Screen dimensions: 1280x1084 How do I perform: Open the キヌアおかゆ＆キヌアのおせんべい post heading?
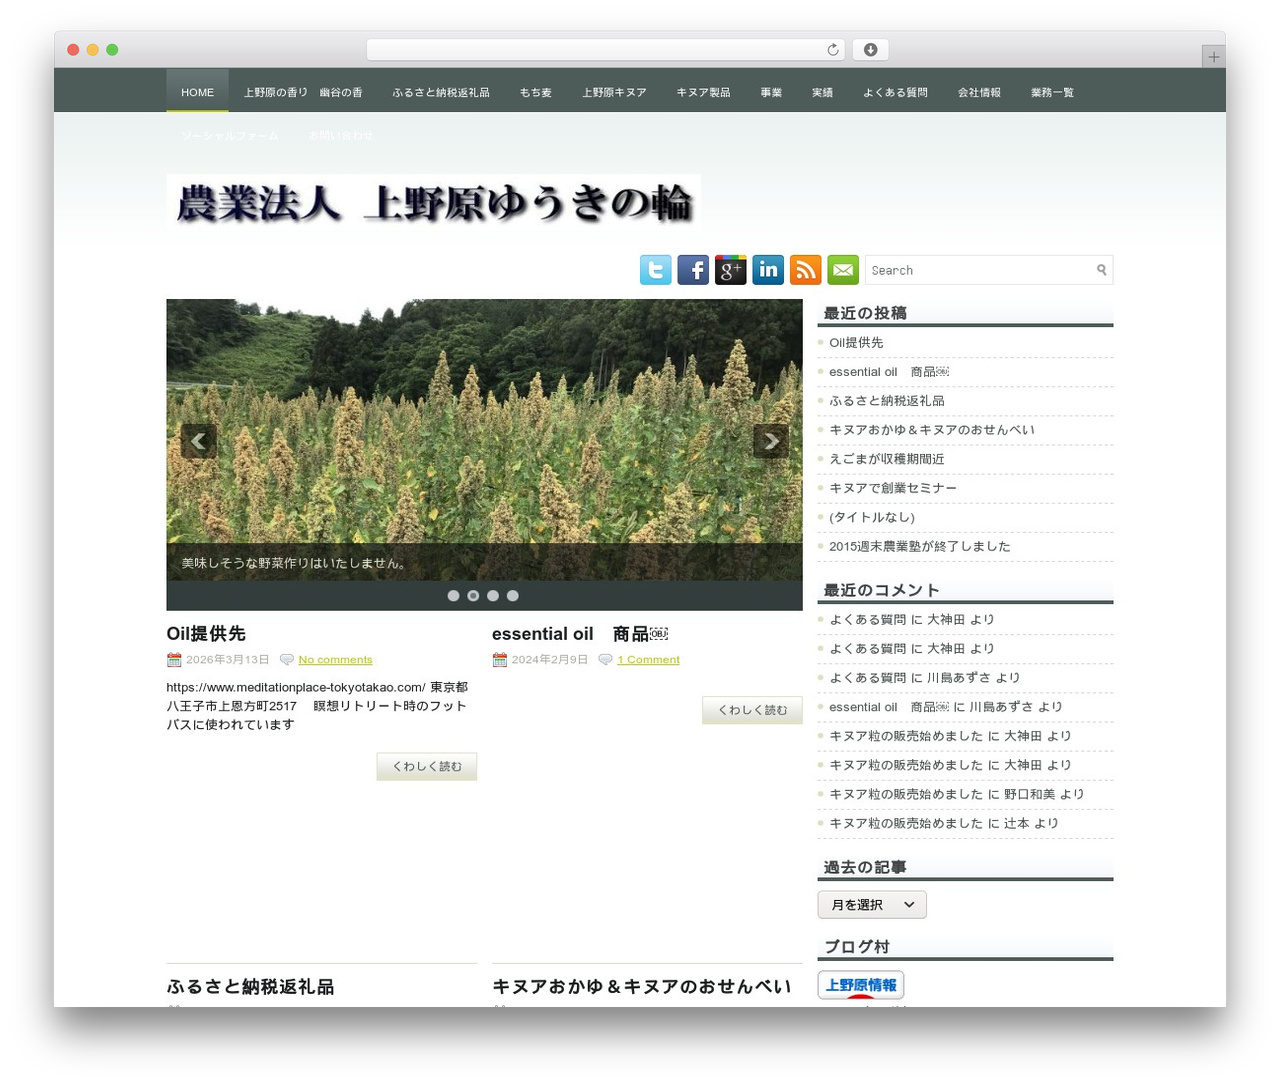(x=642, y=987)
